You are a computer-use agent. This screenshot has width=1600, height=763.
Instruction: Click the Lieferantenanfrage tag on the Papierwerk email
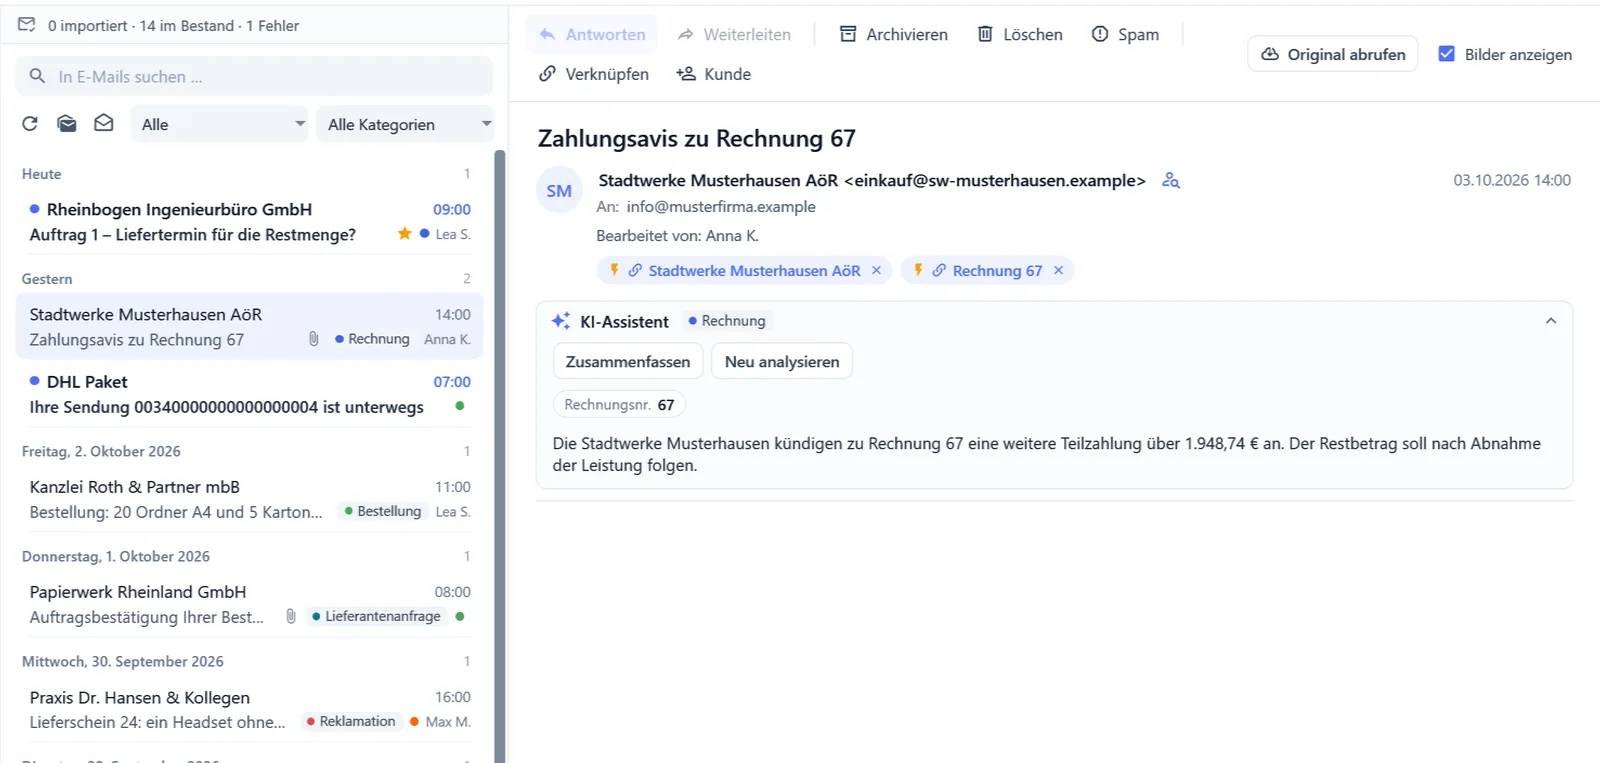click(x=376, y=616)
